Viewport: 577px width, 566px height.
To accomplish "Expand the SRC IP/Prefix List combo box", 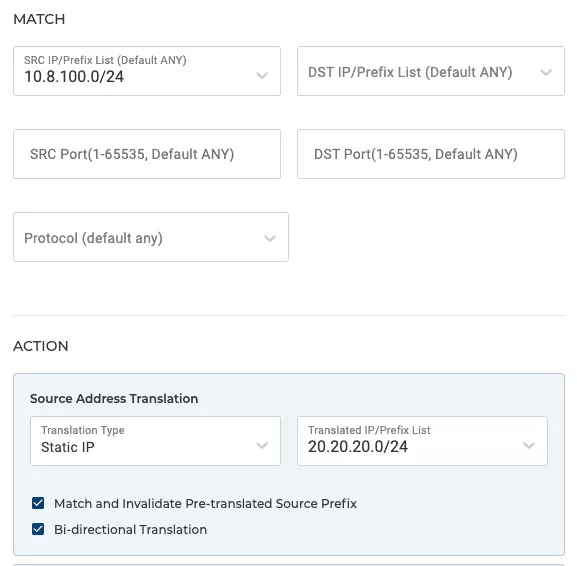I will [x=147, y=71].
